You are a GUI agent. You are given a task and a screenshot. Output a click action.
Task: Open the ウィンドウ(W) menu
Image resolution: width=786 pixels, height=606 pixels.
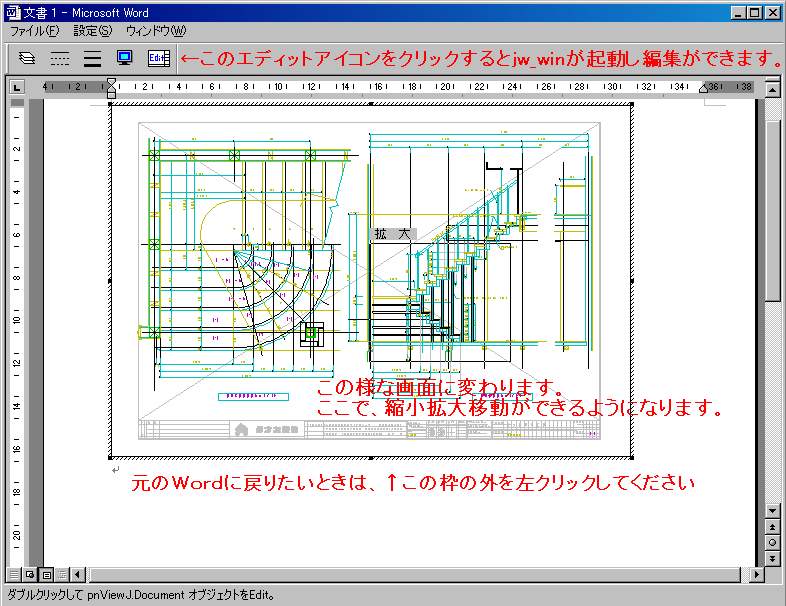(x=156, y=31)
